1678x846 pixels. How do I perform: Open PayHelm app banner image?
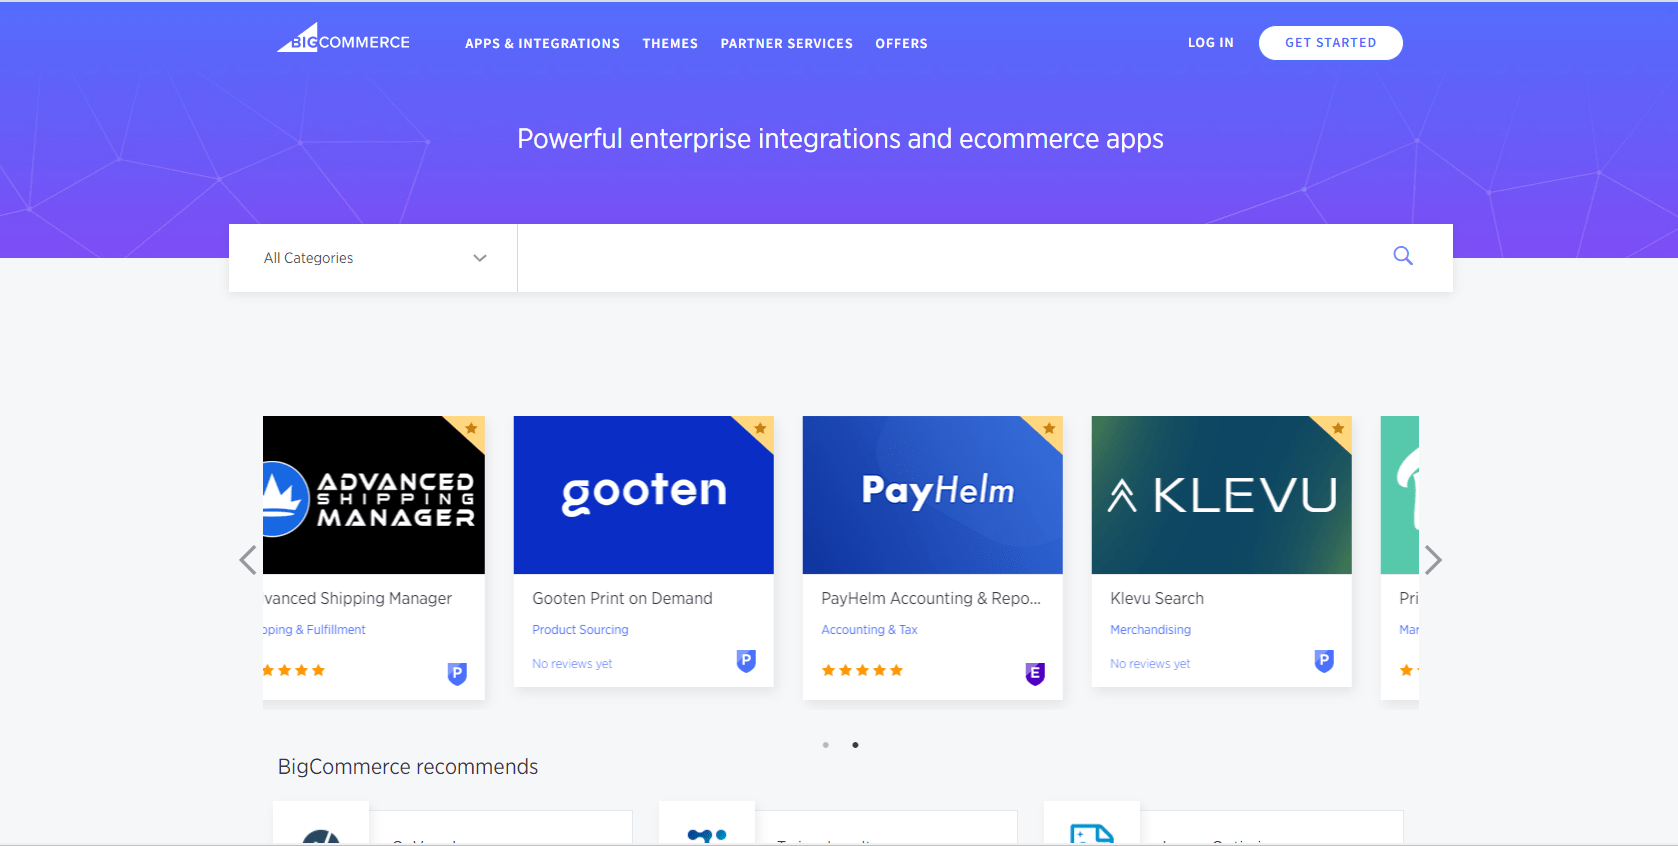pos(933,495)
